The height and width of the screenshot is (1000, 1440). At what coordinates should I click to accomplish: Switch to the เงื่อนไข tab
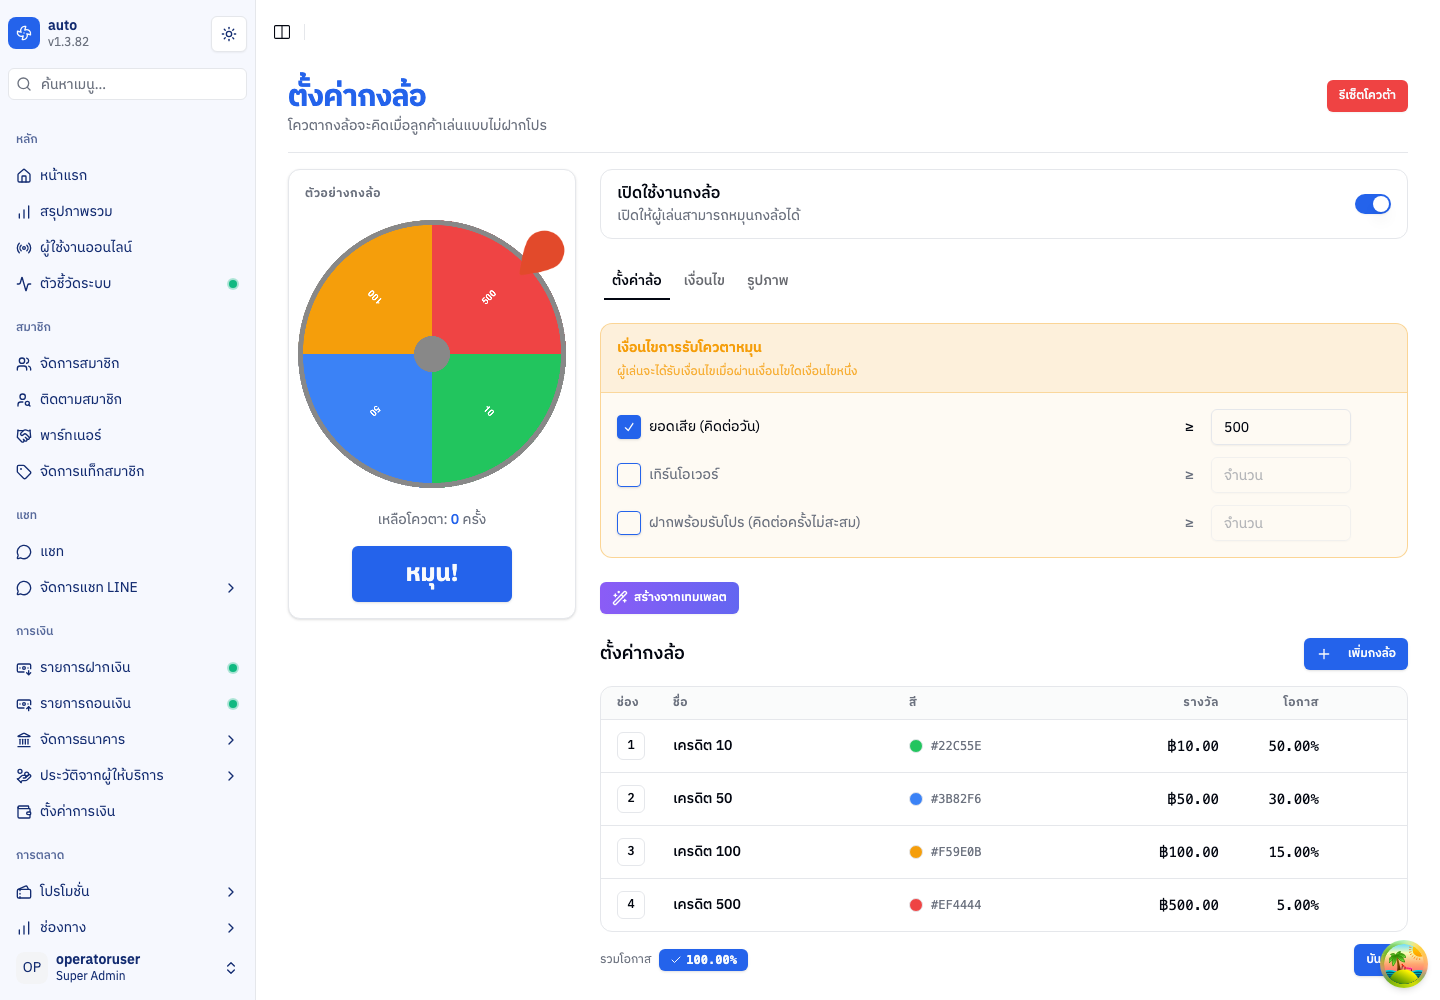tap(704, 281)
